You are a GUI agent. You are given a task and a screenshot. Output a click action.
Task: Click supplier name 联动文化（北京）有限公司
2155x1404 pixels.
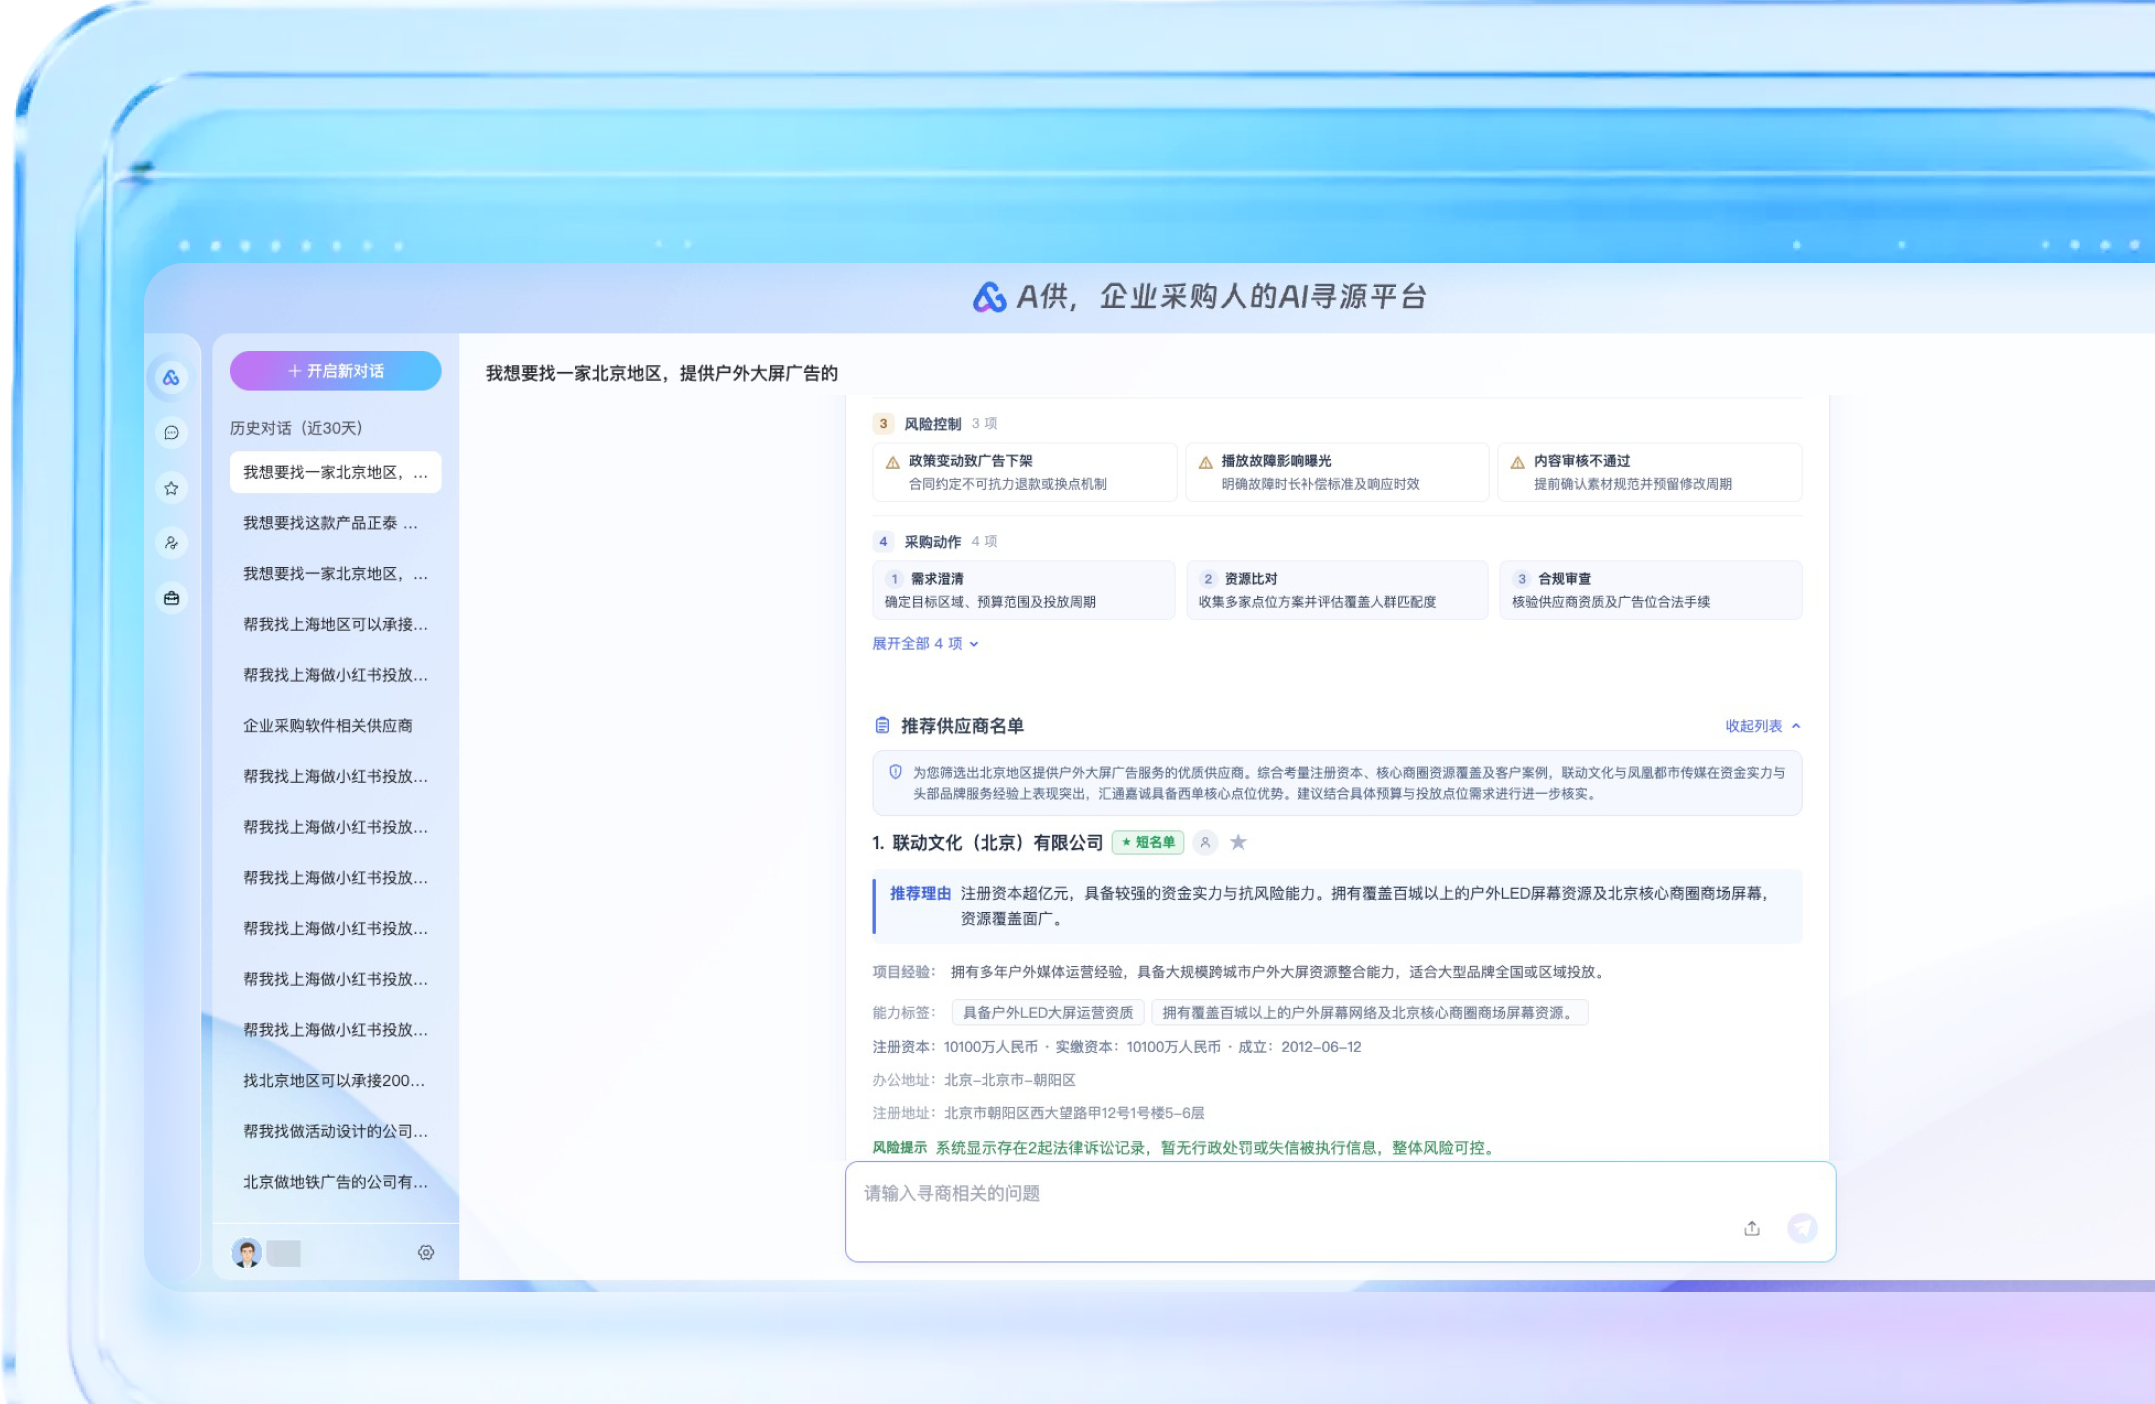997,843
